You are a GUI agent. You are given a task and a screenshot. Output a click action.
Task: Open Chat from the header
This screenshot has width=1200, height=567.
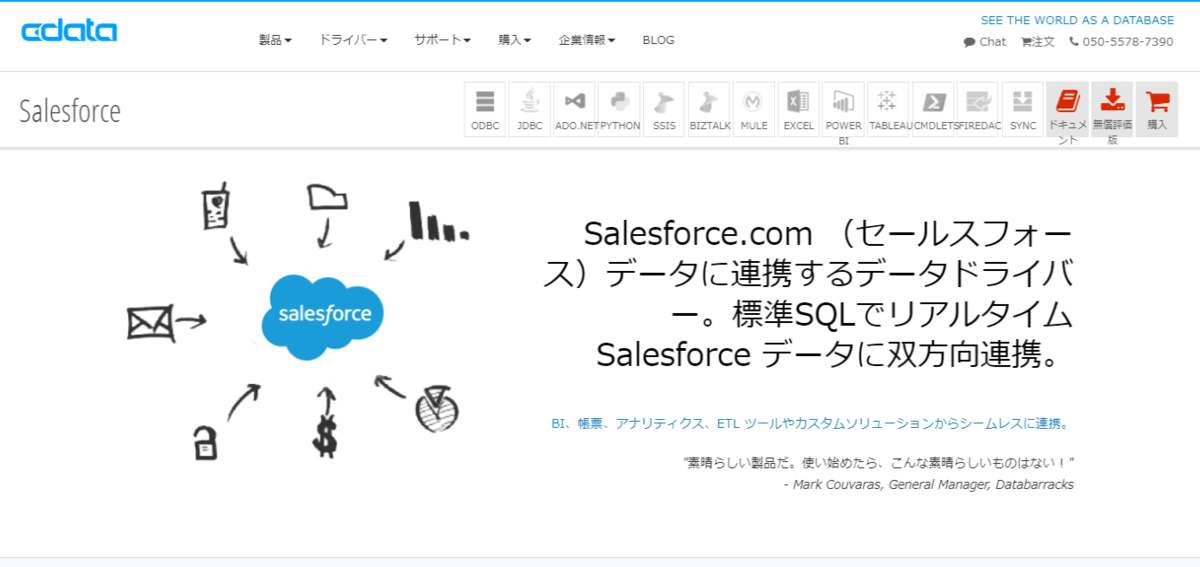(985, 42)
